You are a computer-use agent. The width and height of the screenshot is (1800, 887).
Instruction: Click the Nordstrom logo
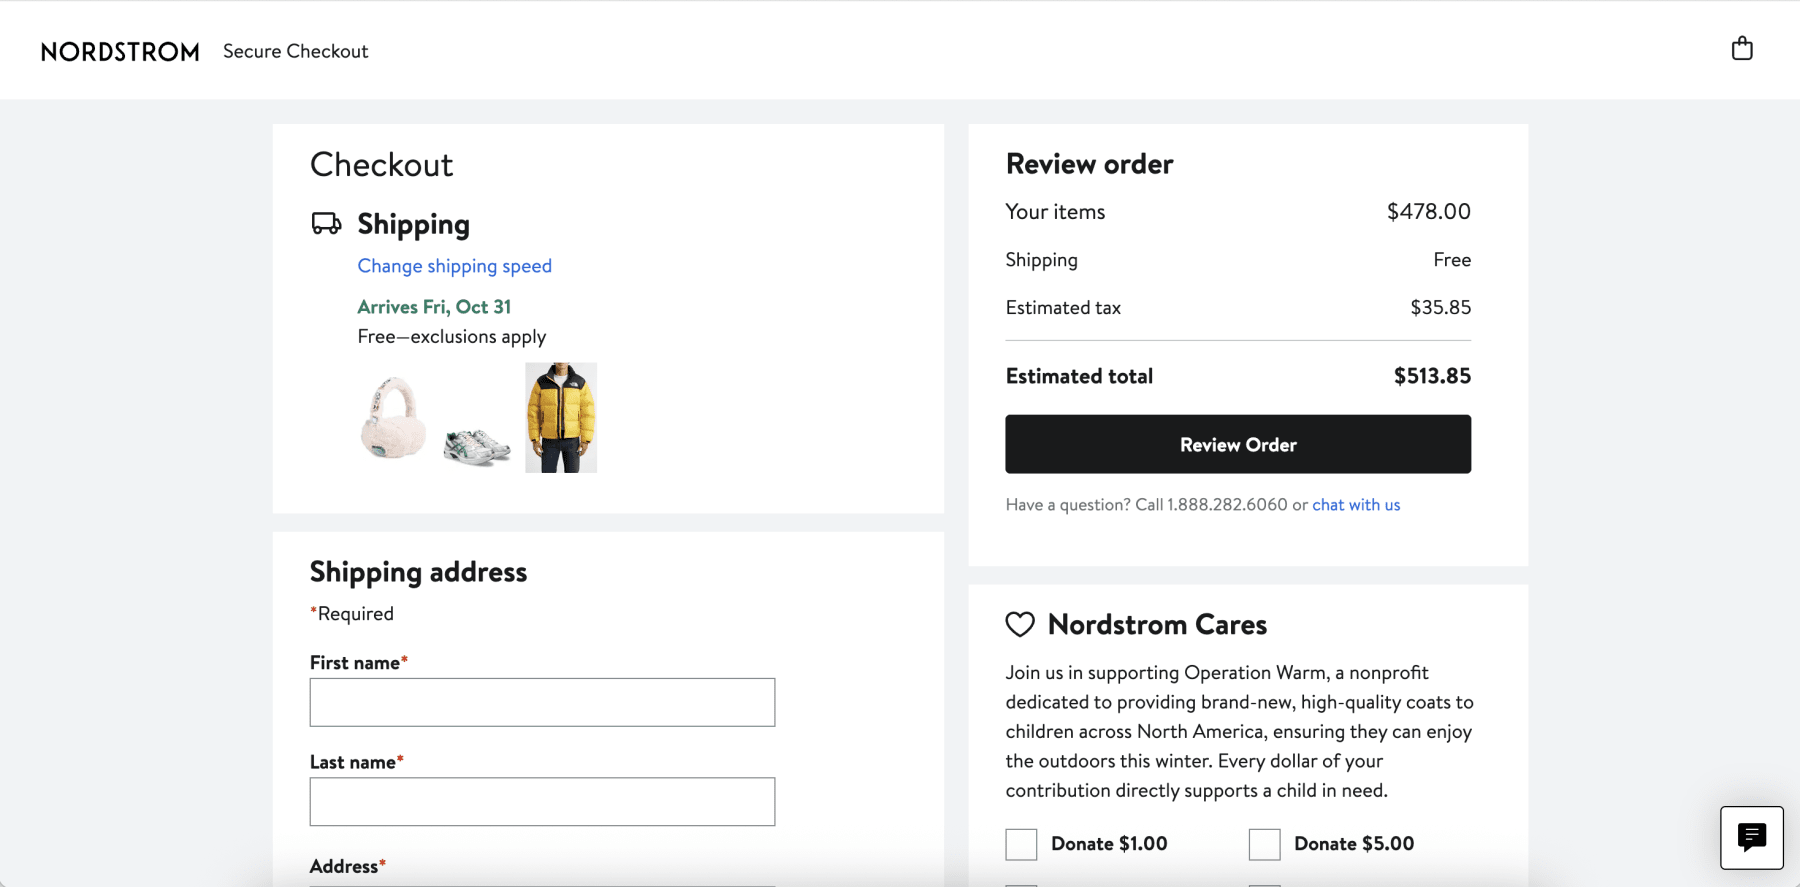(x=120, y=52)
